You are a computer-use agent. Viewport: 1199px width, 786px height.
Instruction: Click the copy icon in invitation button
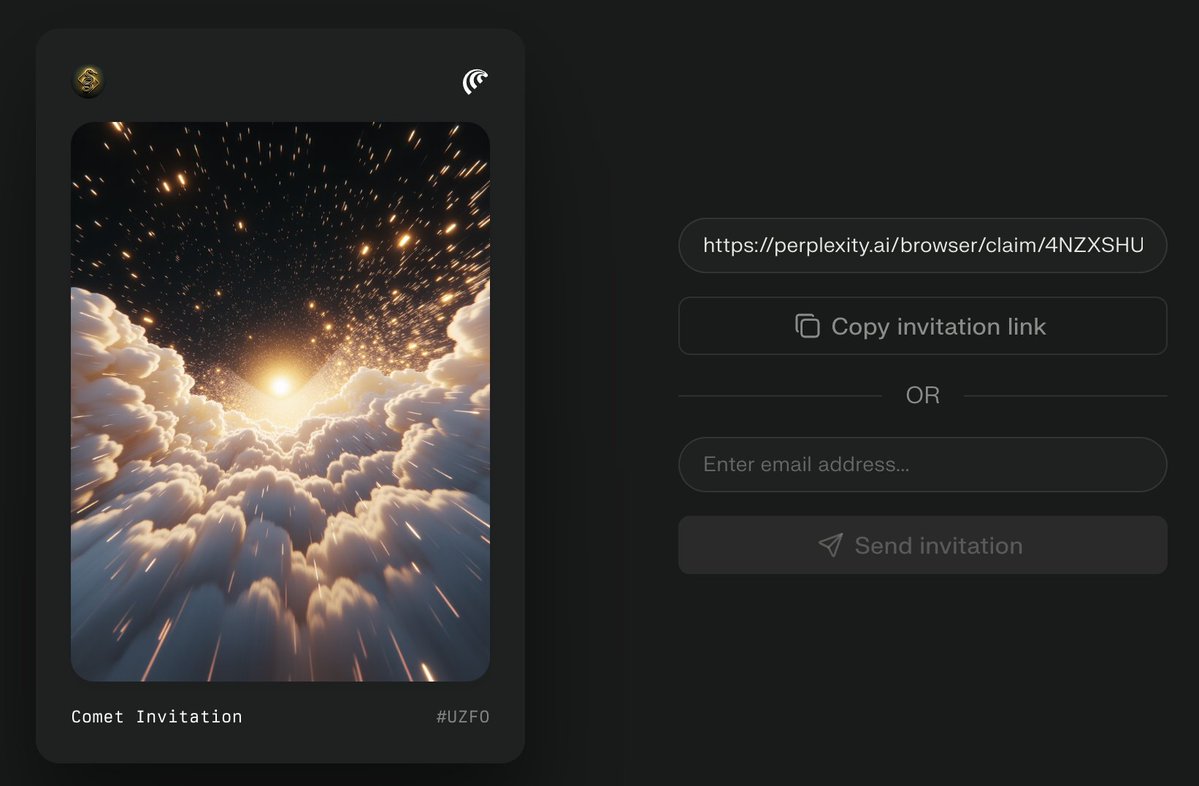(x=807, y=326)
